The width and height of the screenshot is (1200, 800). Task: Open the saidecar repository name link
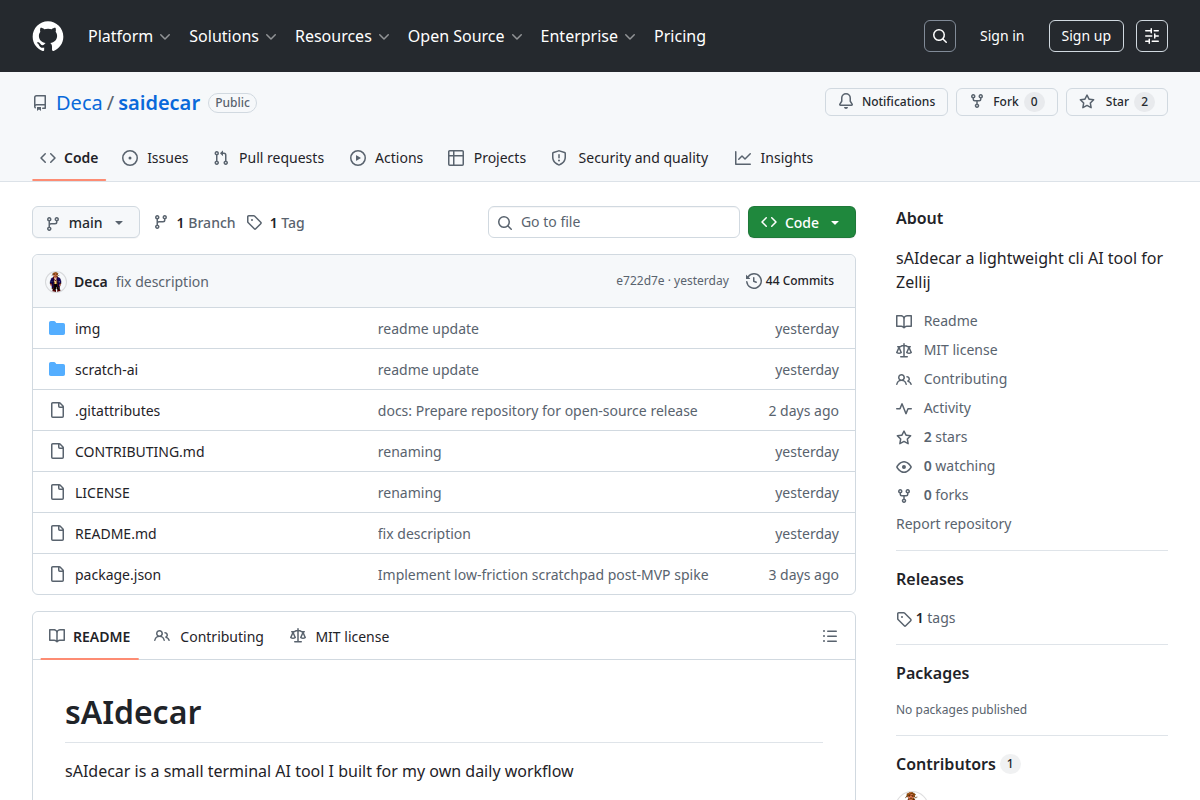(x=159, y=102)
